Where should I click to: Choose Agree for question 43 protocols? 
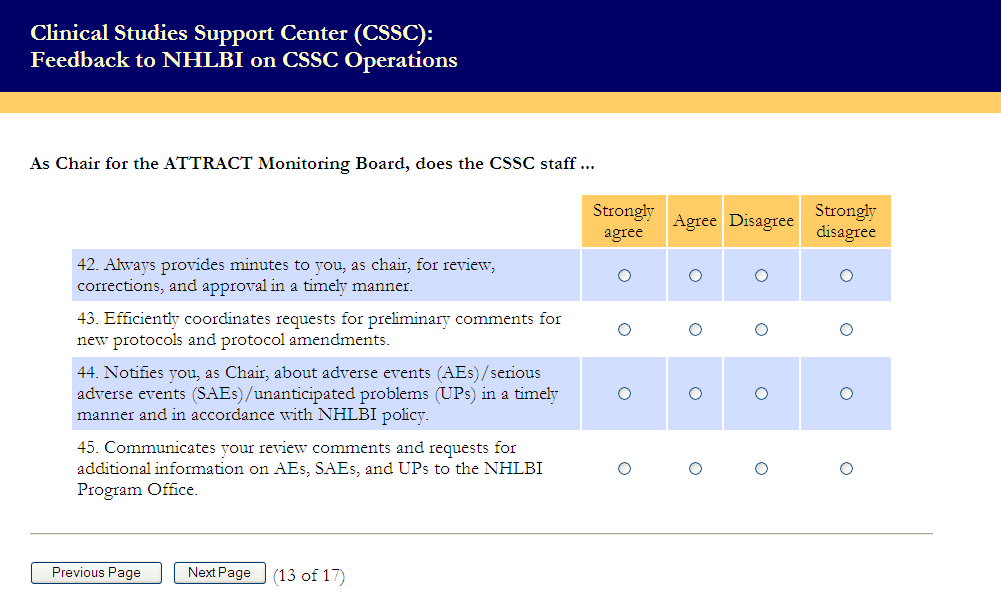pos(695,330)
